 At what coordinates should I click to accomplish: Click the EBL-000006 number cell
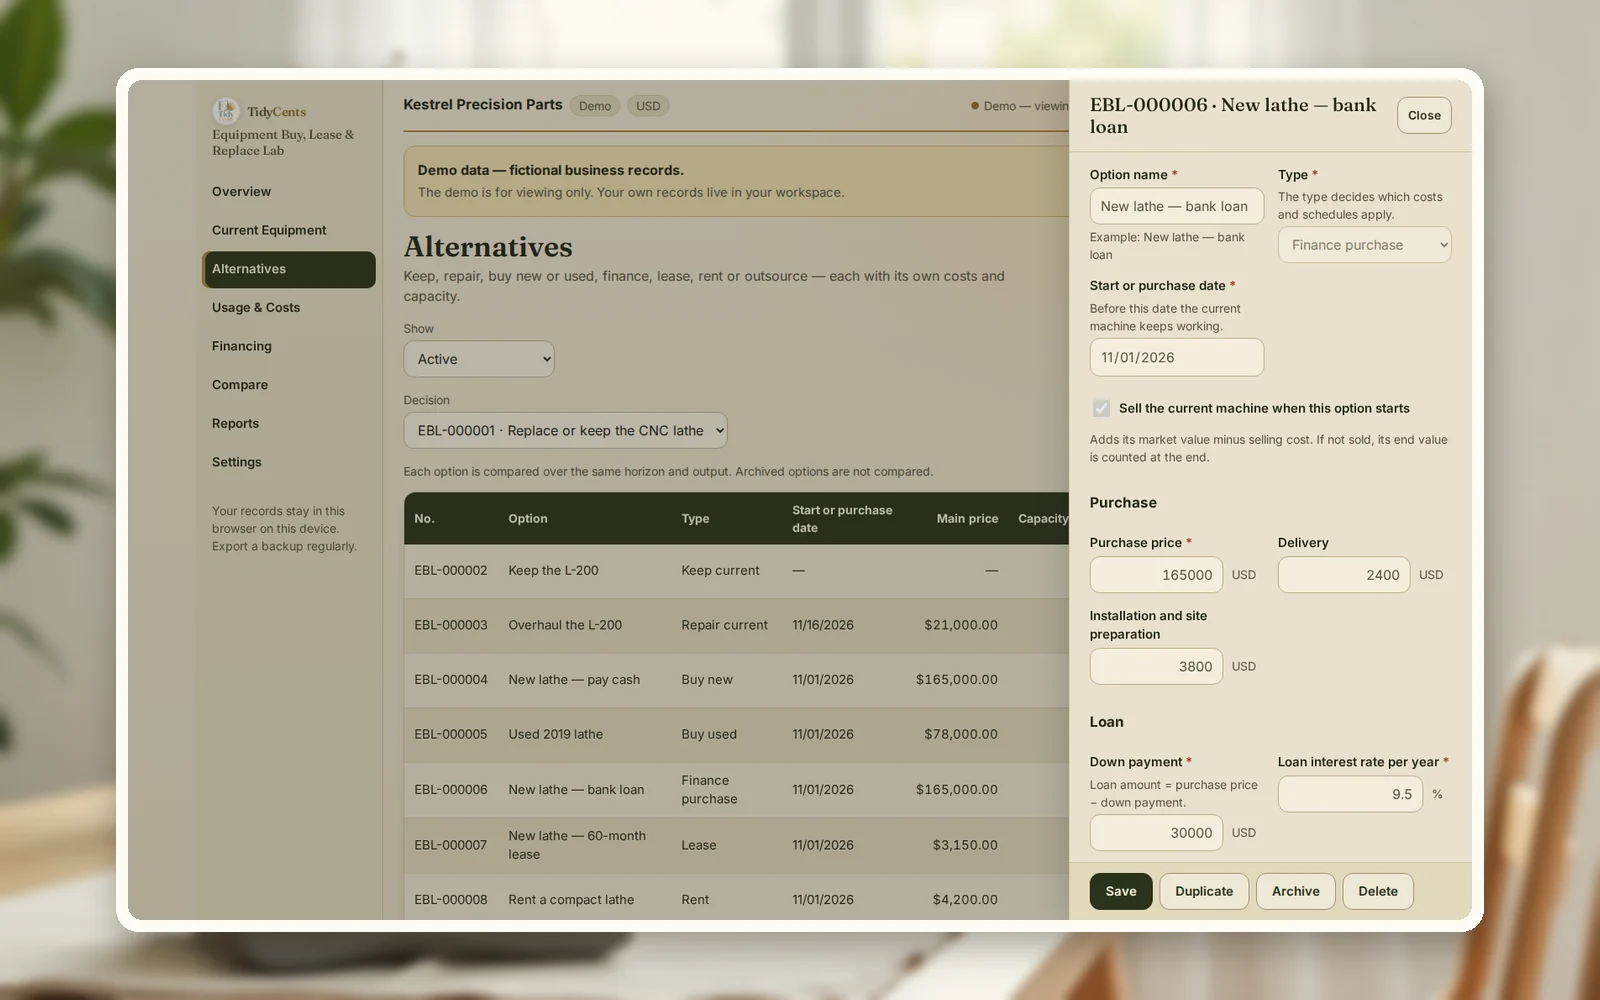(451, 790)
